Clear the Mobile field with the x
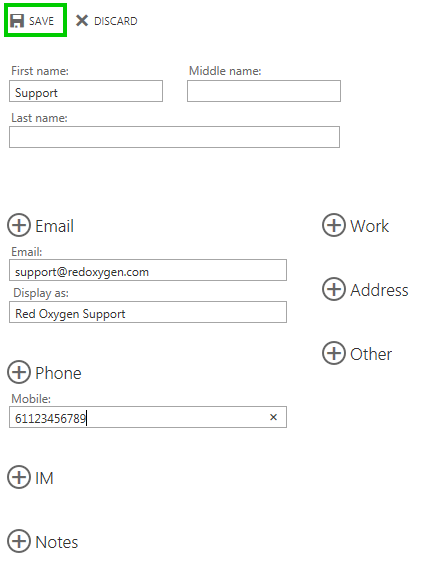Screen dimensions: 421x577 point(273,417)
